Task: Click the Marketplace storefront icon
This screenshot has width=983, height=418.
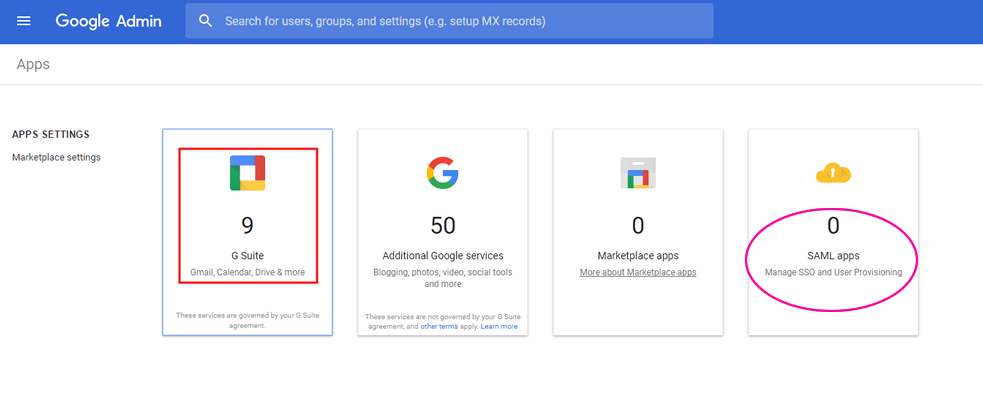Action: pyautogui.click(x=638, y=173)
